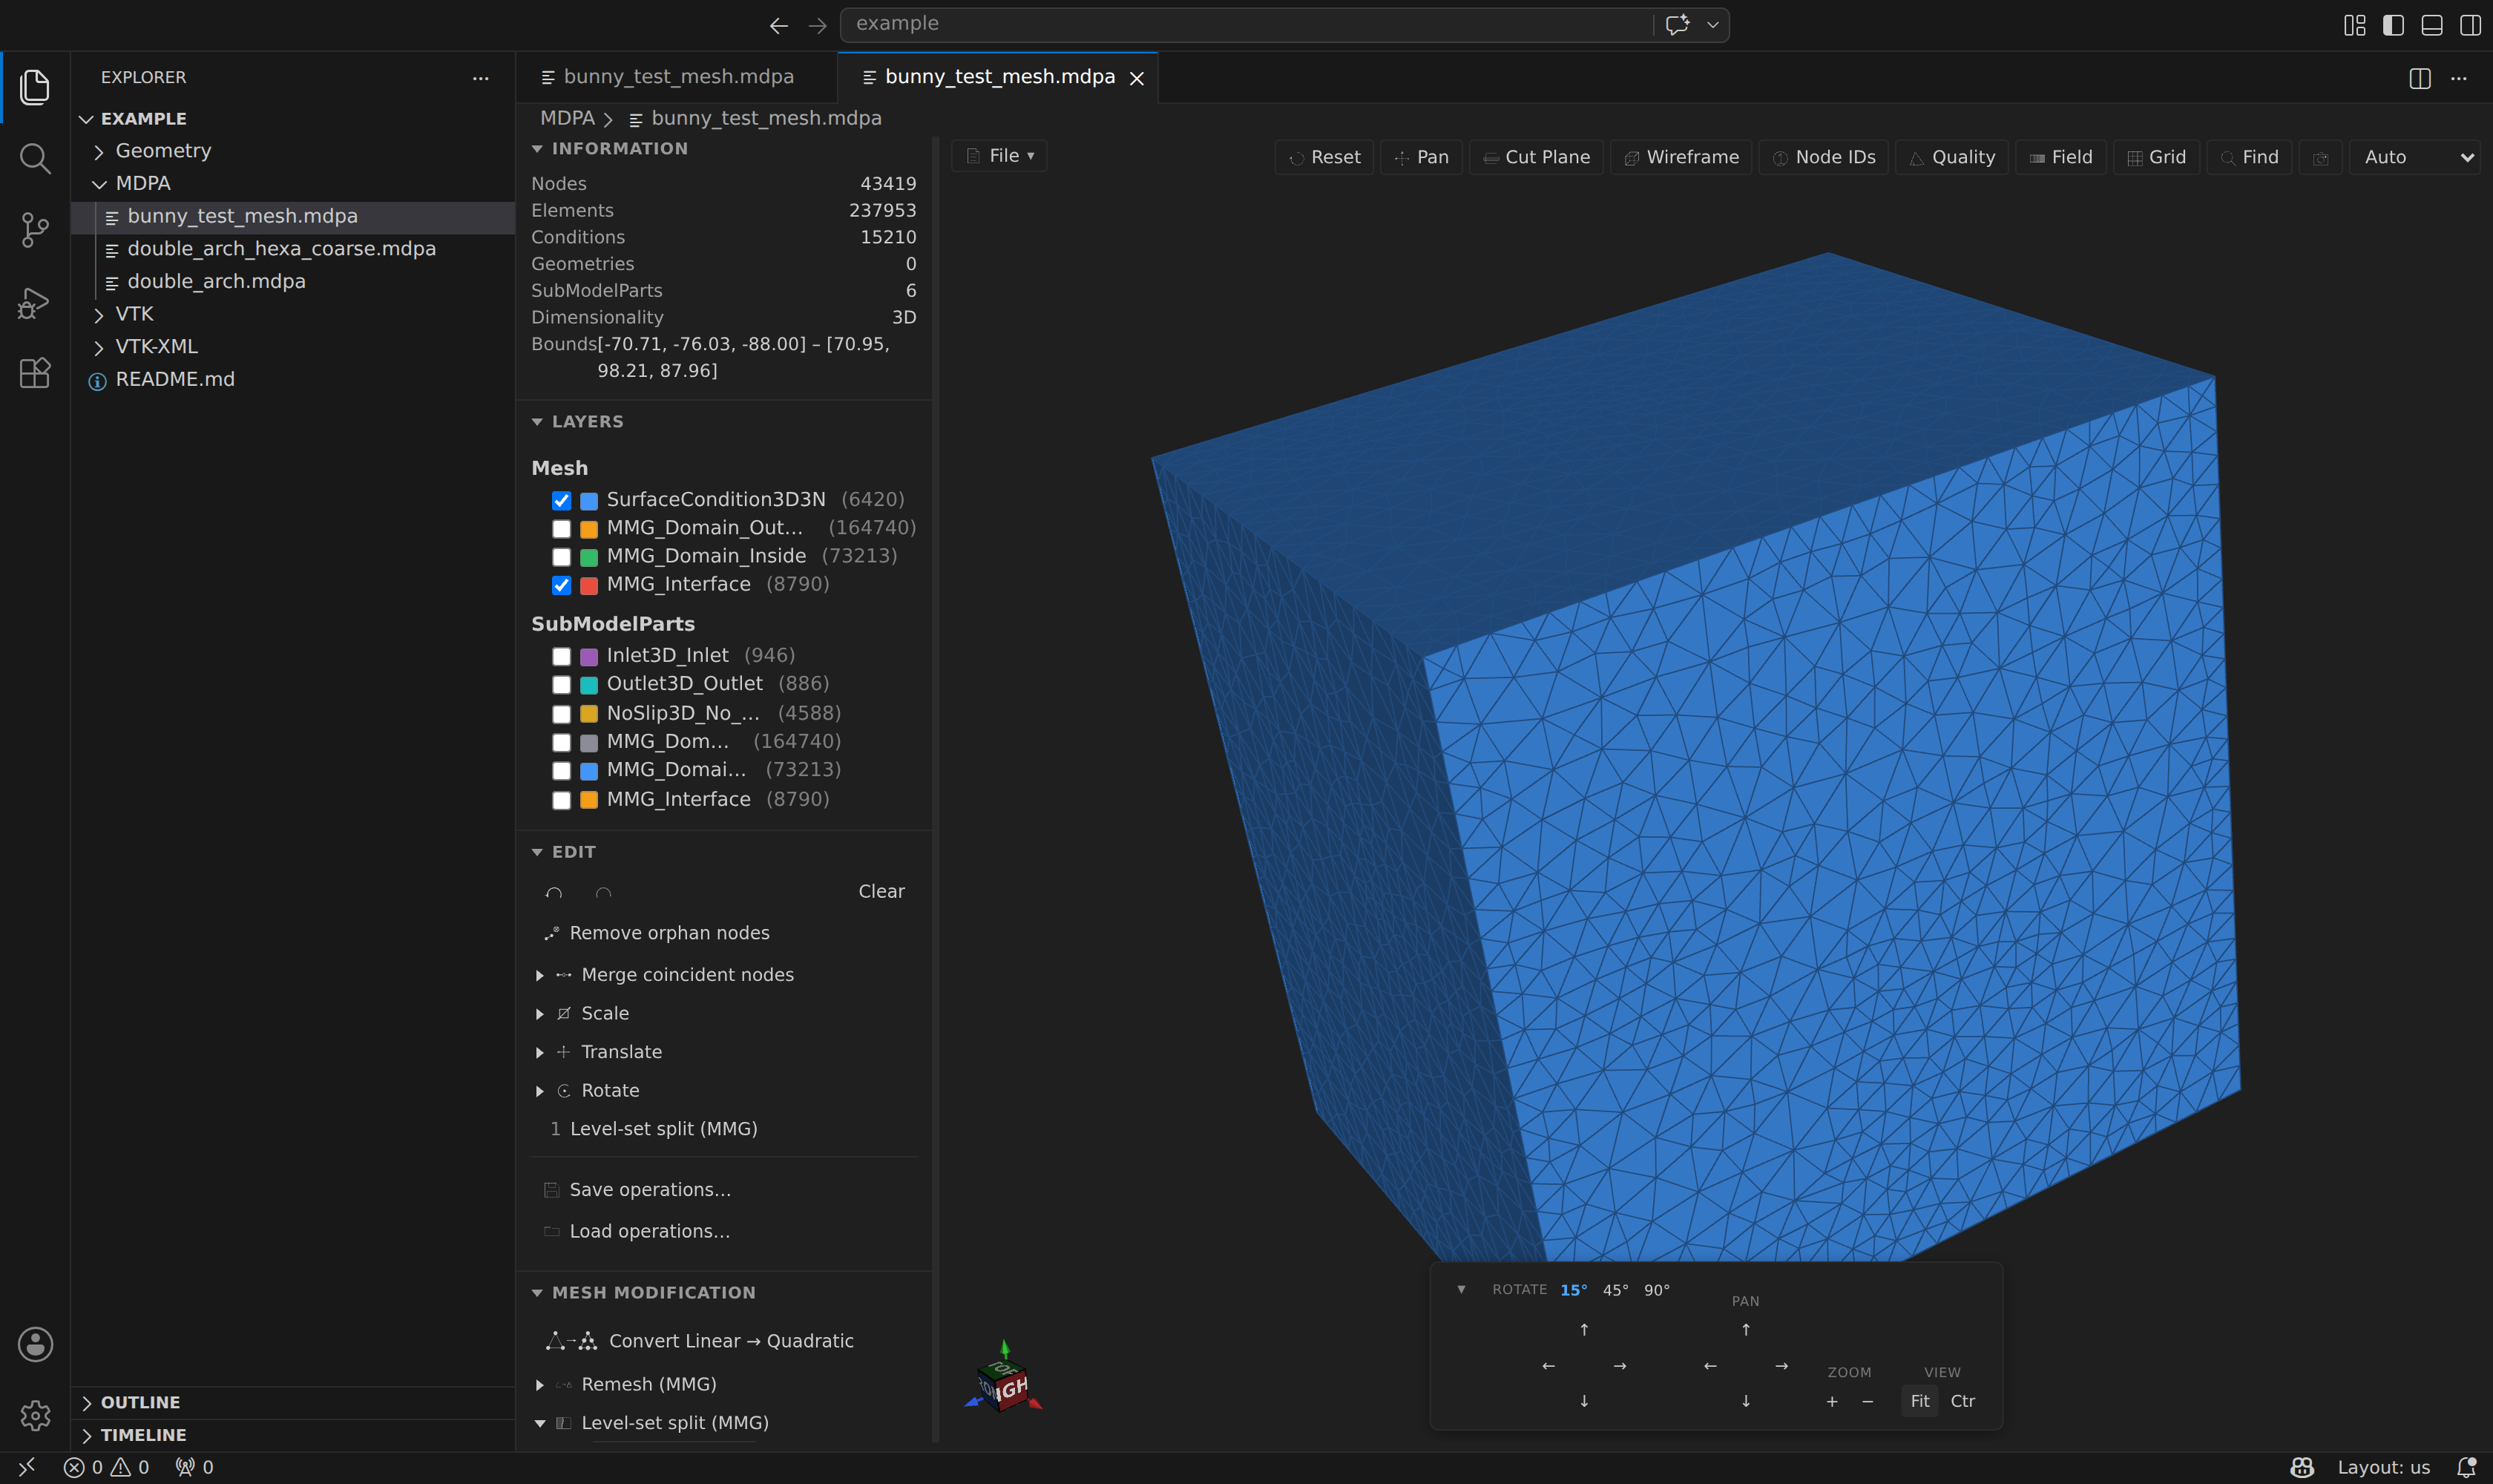Enable the MMG_Domain_Inside layer checkbox
Screen dimensions: 2493x1484
(561, 557)
